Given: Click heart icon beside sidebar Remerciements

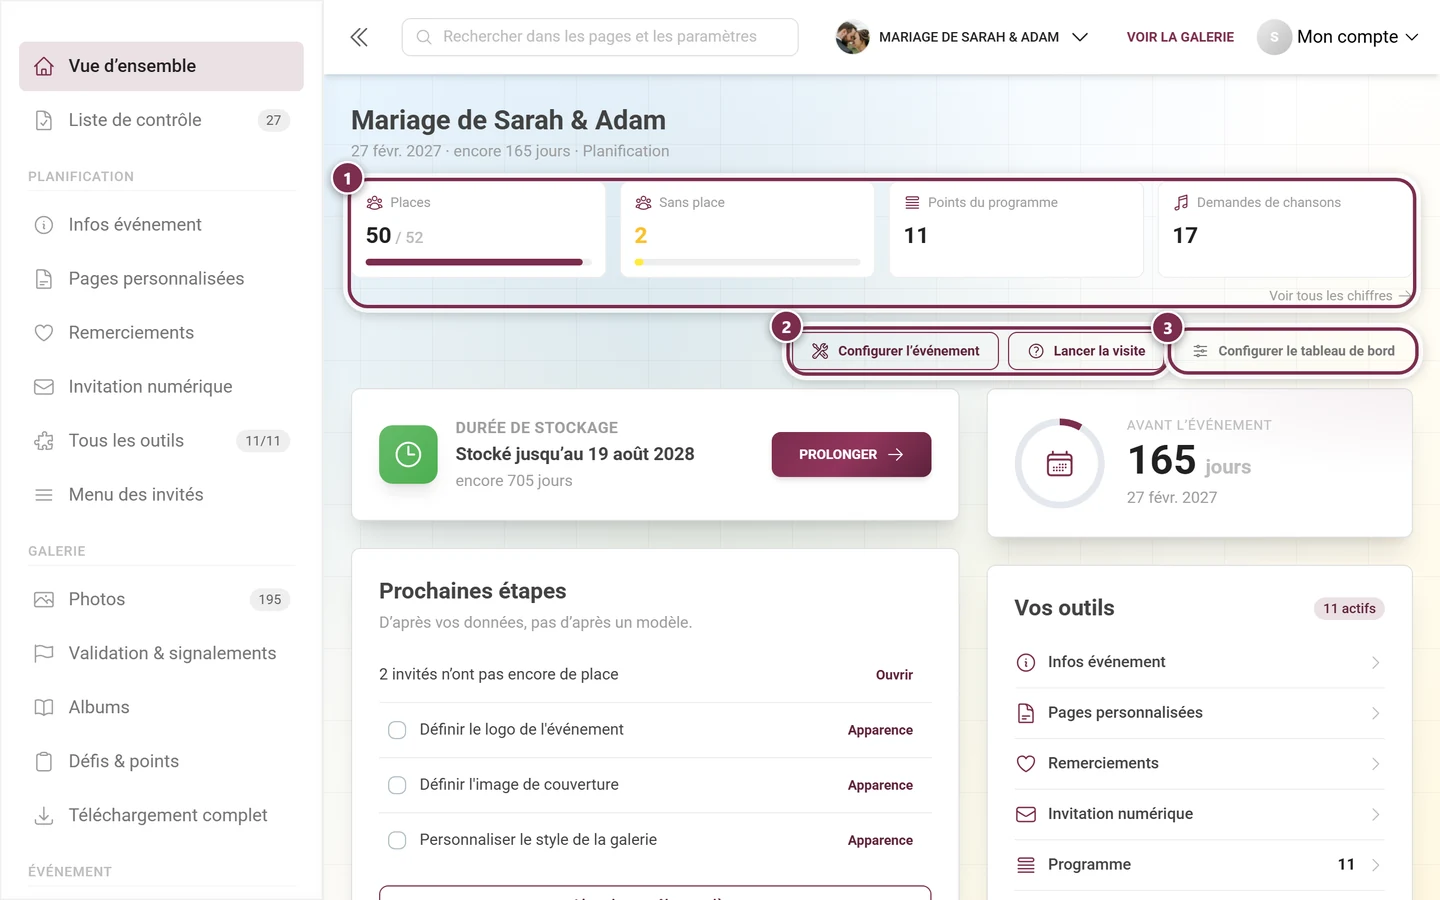Looking at the screenshot, I should click(44, 333).
